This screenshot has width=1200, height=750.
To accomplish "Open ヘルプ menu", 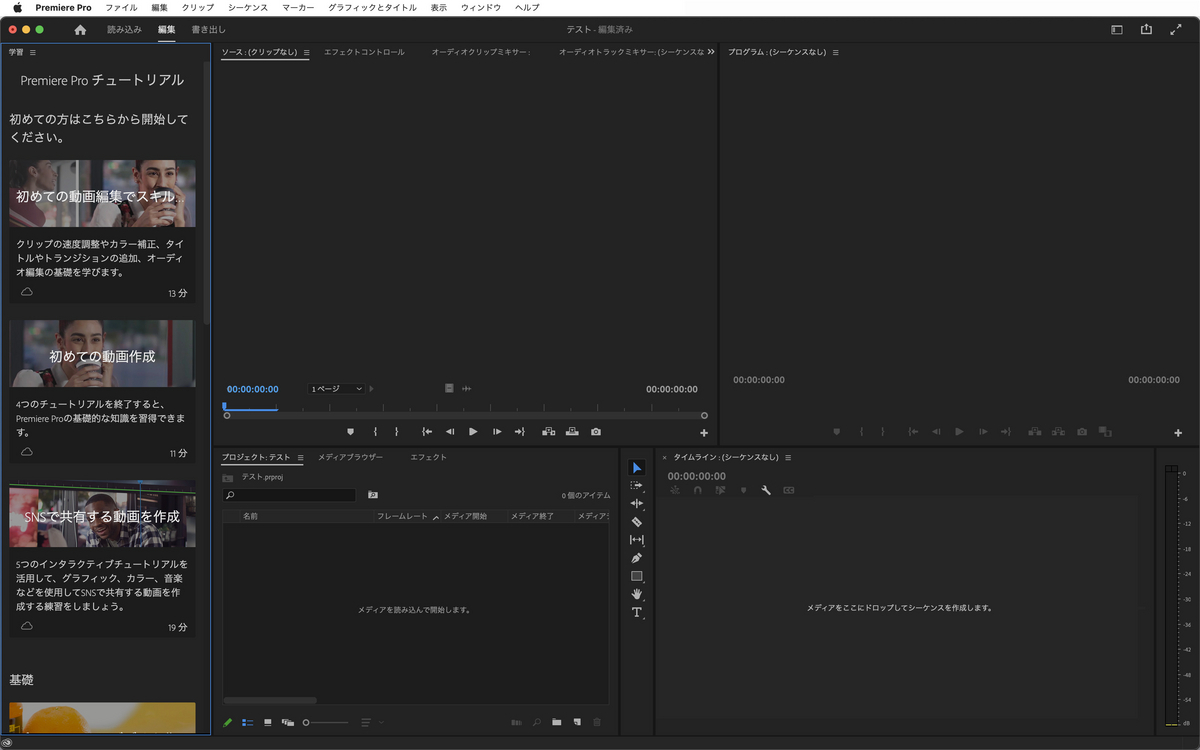I will coord(527,7).
